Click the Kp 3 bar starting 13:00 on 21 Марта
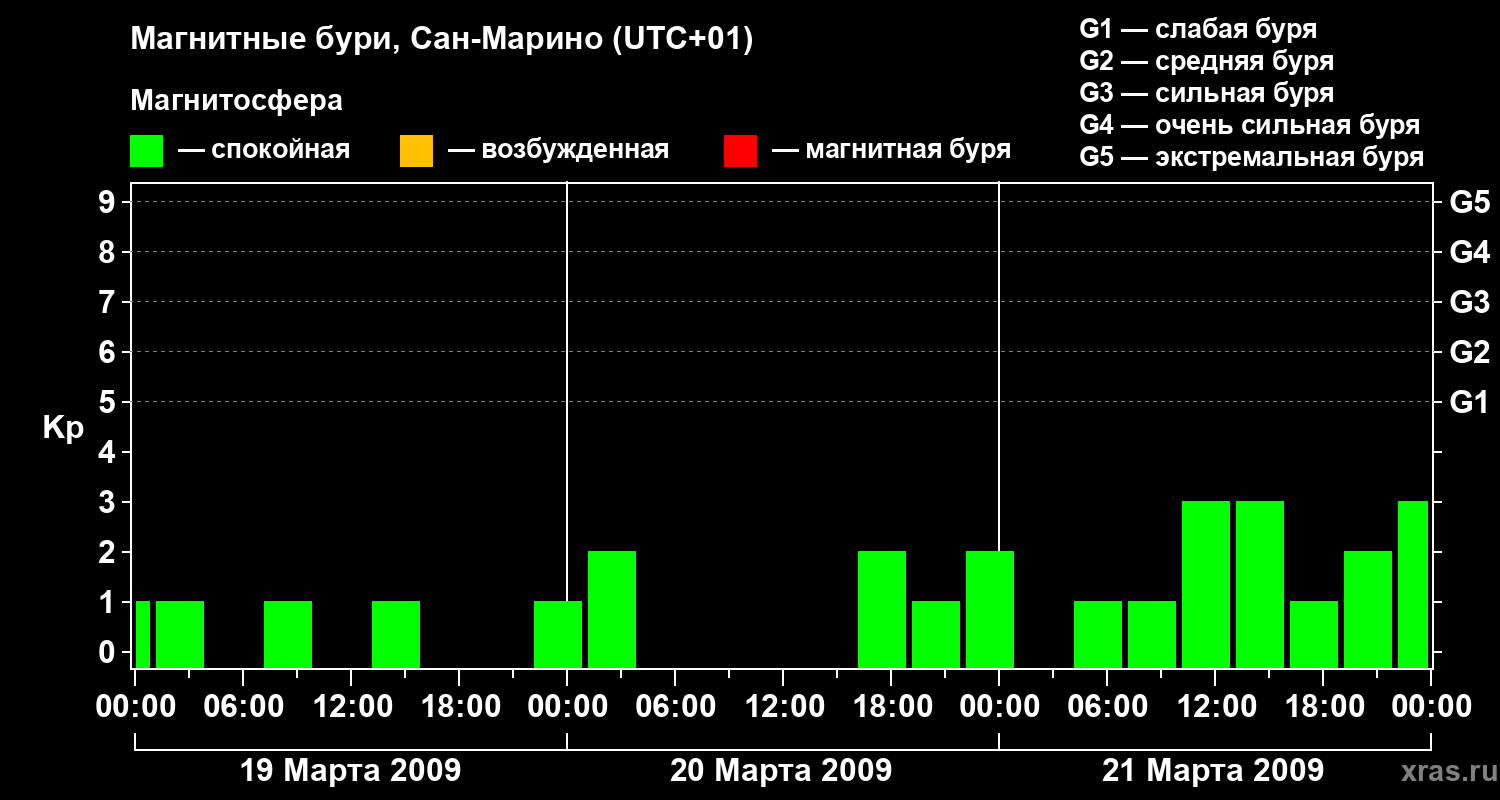 click(1260, 584)
